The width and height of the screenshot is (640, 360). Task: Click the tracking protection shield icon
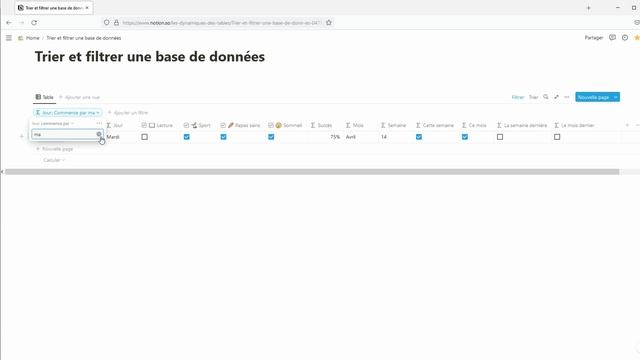point(107,23)
